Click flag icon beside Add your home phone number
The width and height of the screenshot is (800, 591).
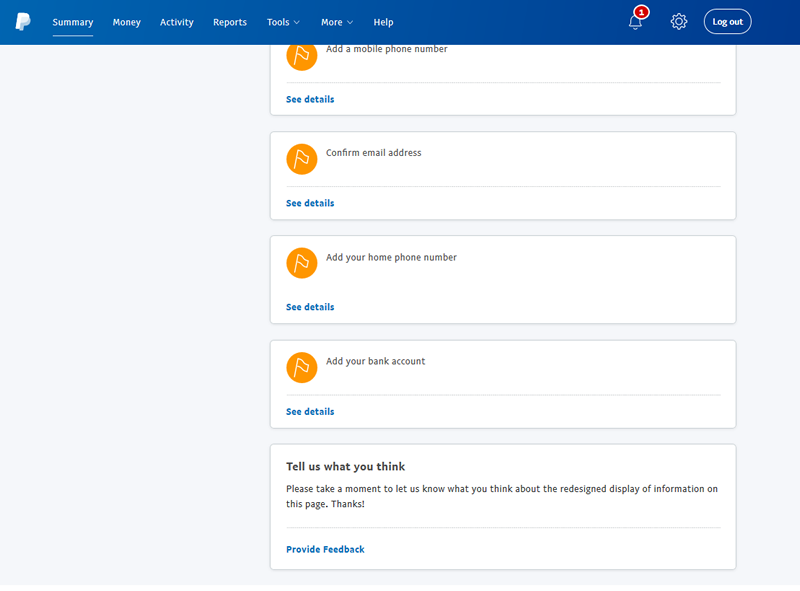point(302,263)
